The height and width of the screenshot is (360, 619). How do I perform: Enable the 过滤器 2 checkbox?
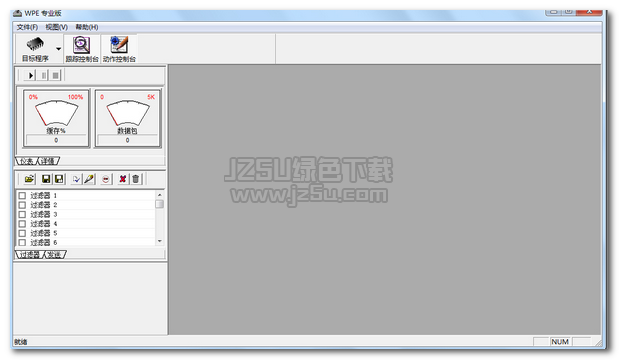22,205
